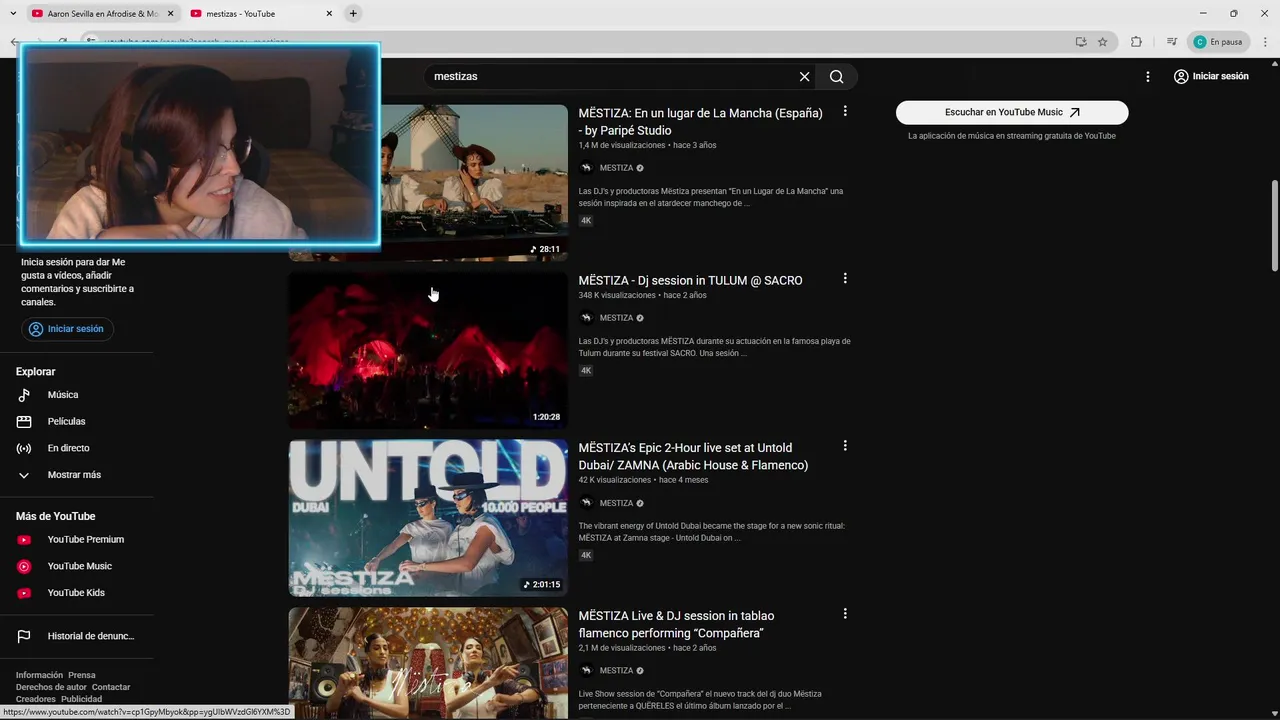The height and width of the screenshot is (720, 1280).
Task: Click MESTIZA channel avatar under Untold video
Action: [586, 503]
